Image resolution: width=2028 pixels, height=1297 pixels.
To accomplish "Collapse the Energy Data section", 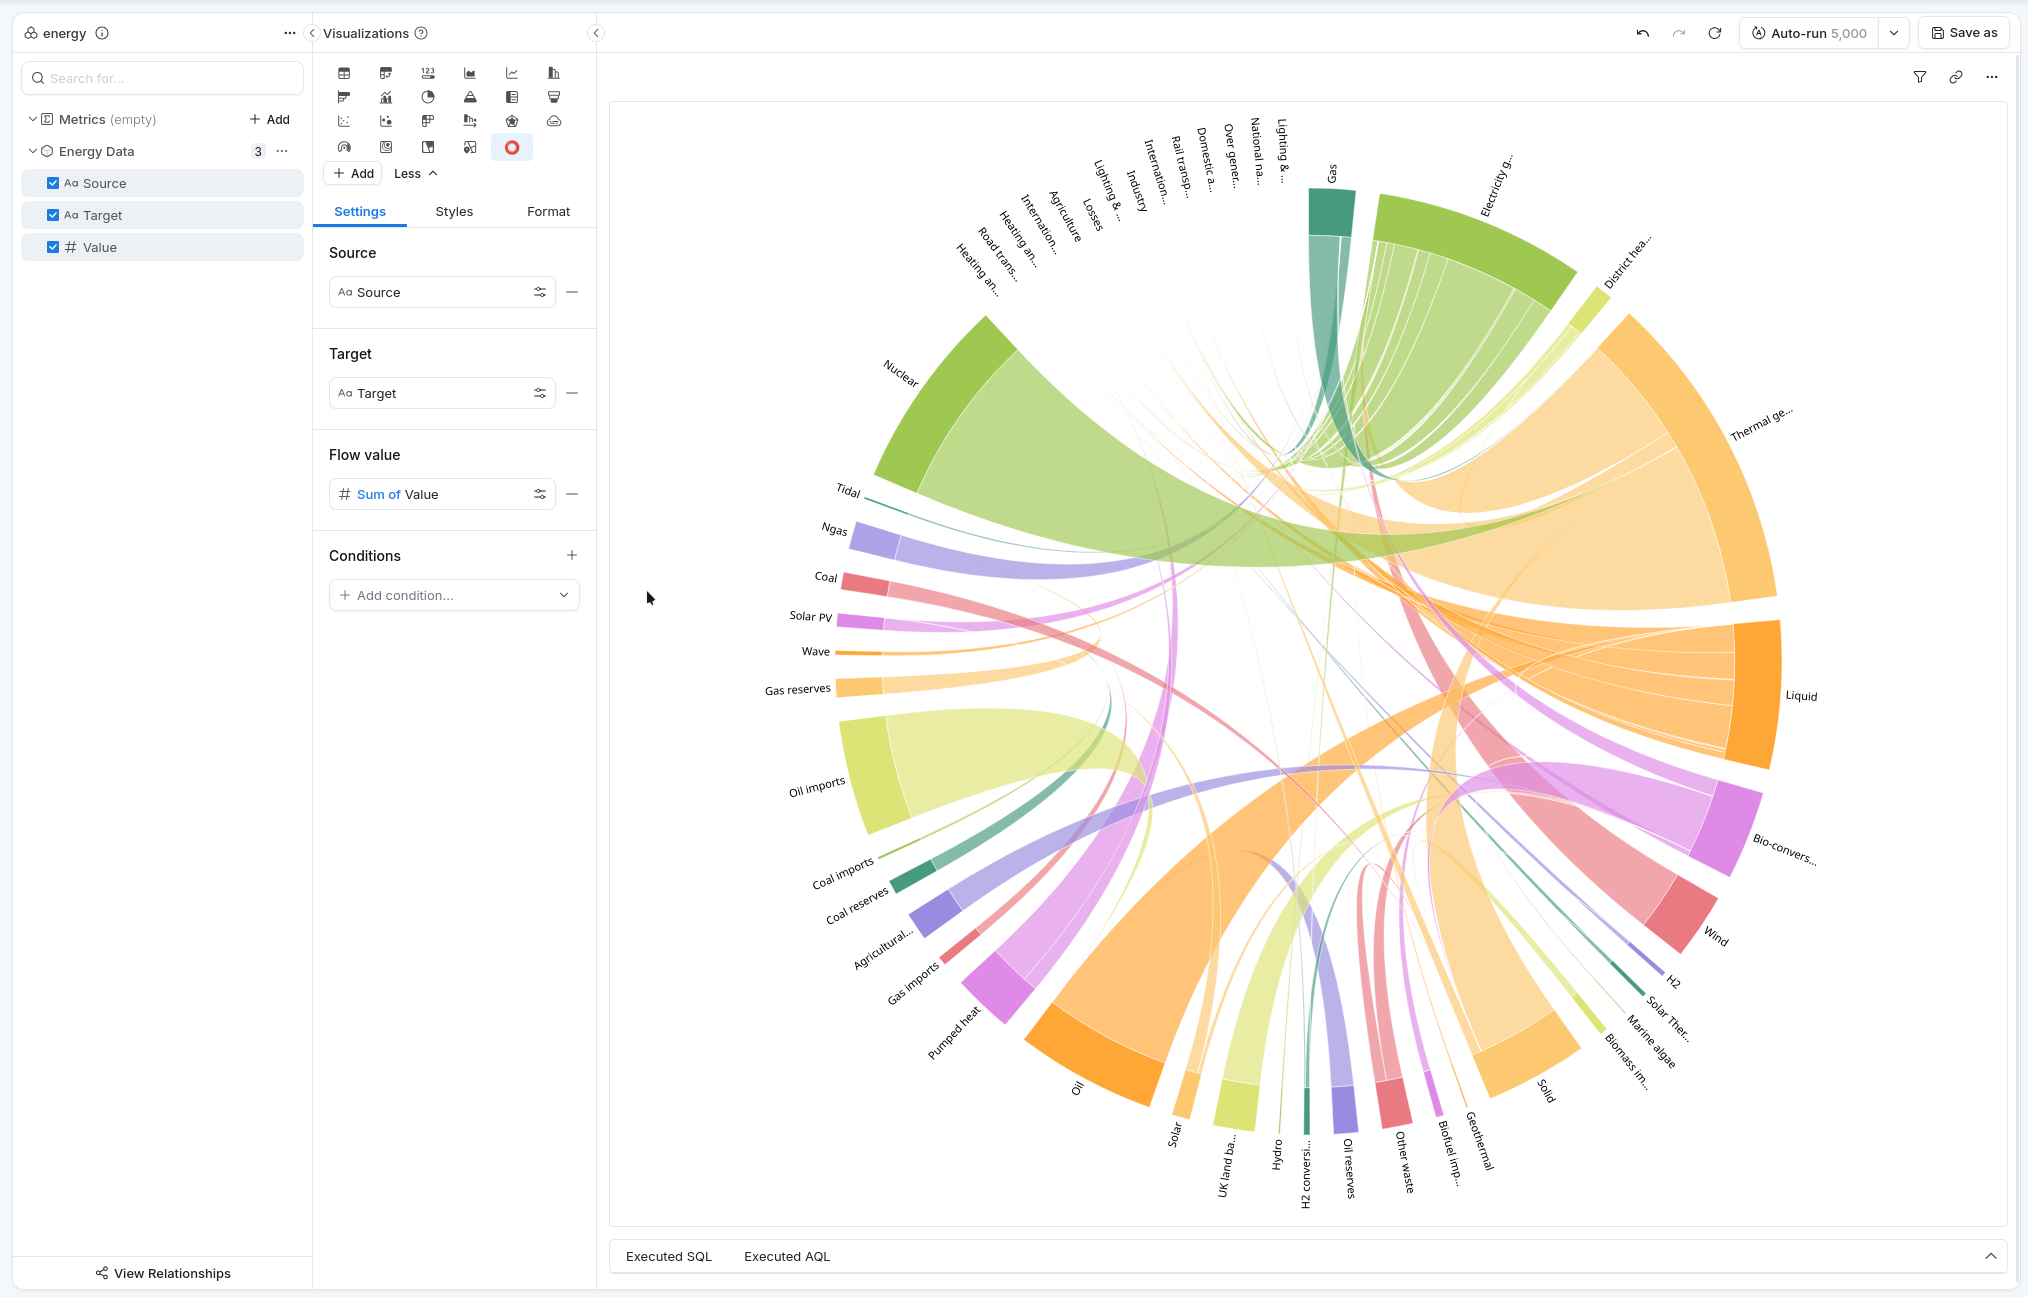I will click(32, 151).
